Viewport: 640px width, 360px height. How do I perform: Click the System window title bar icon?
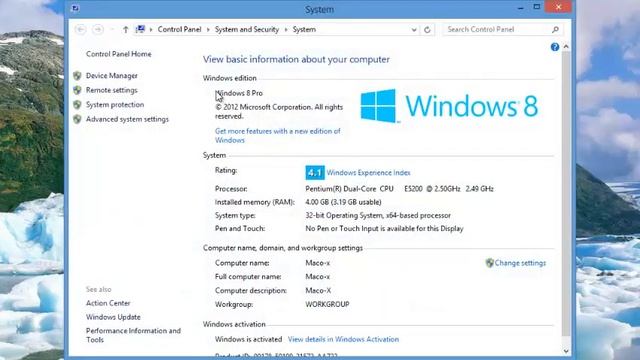point(75,8)
